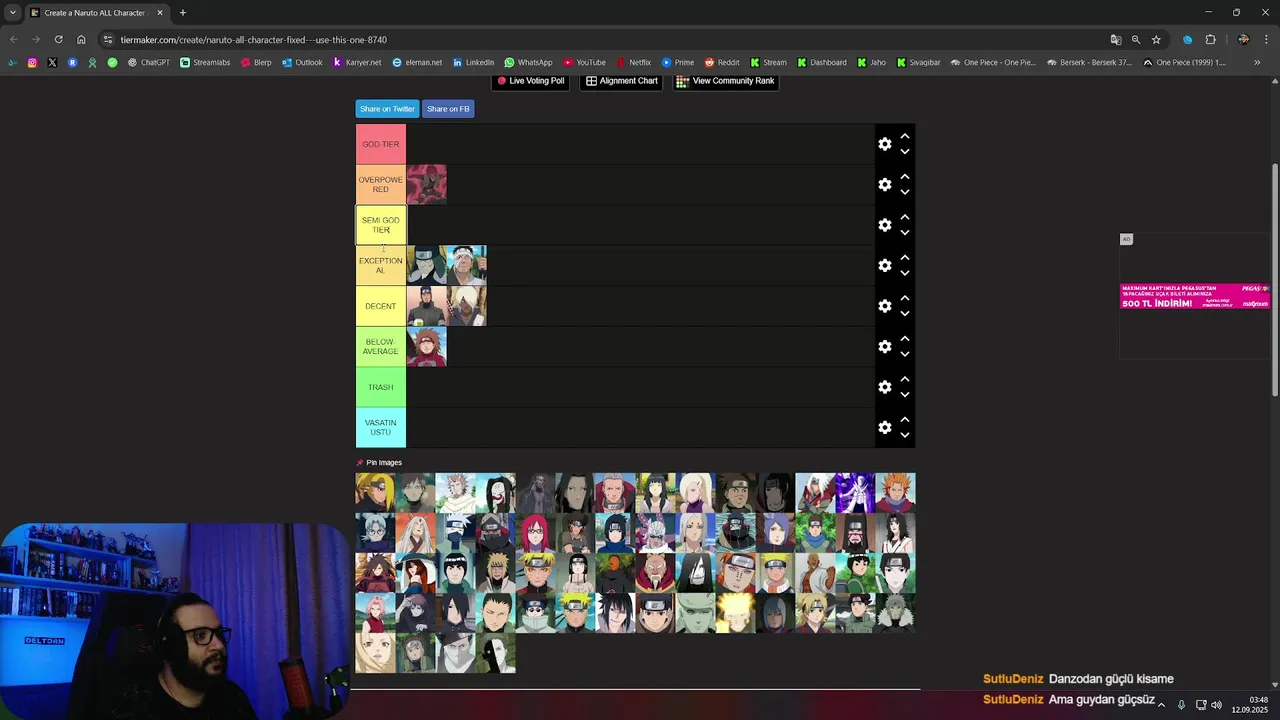
Task: Pick the Jiraiya white-haired thumbnail
Action: (x=815, y=493)
